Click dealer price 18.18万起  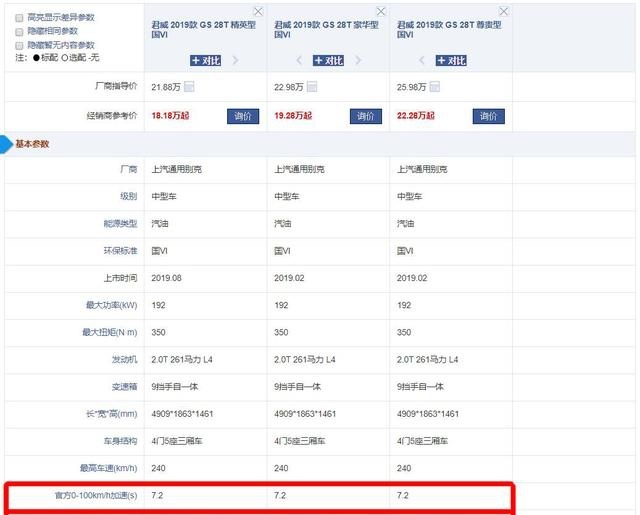(170, 116)
